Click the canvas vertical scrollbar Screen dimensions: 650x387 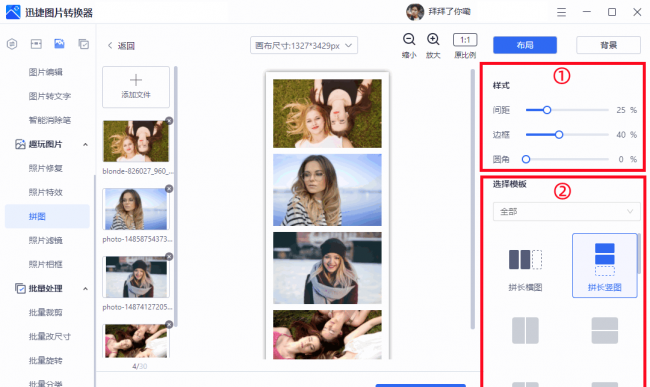473,199
